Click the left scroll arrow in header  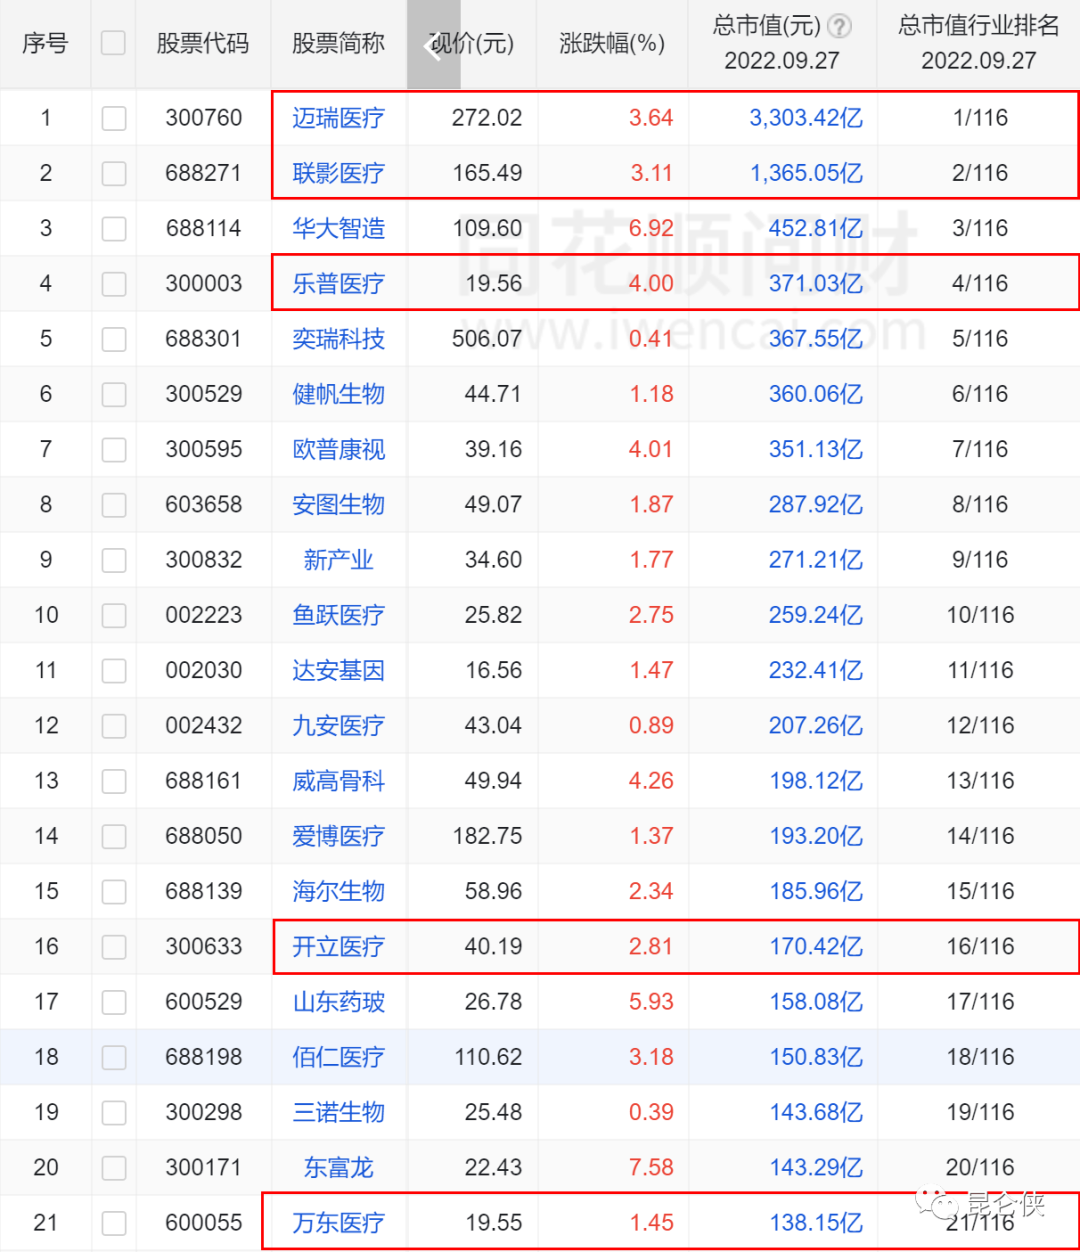click(x=433, y=45)
